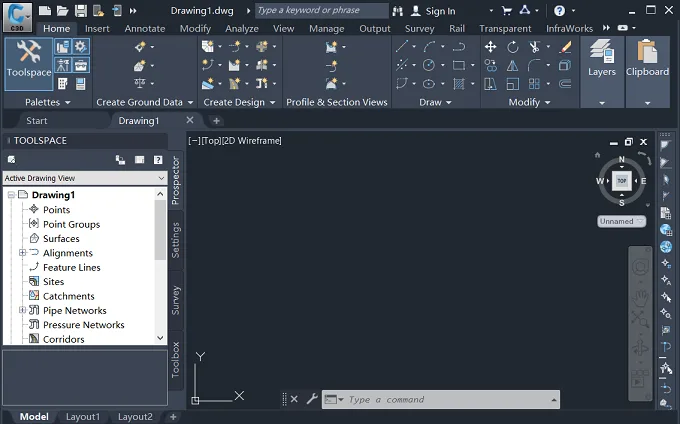Toggle the Survey palette icon

62,65
